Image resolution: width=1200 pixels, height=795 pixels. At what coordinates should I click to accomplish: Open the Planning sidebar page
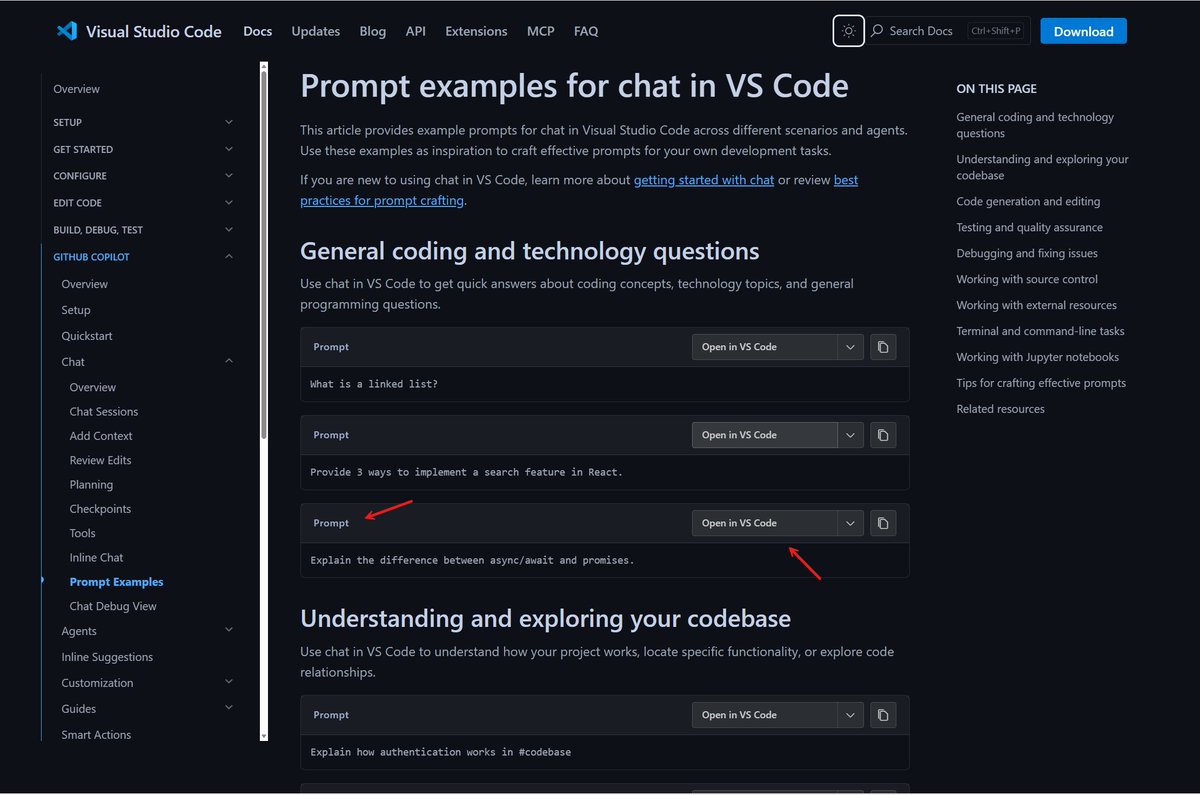pos(91,485)
